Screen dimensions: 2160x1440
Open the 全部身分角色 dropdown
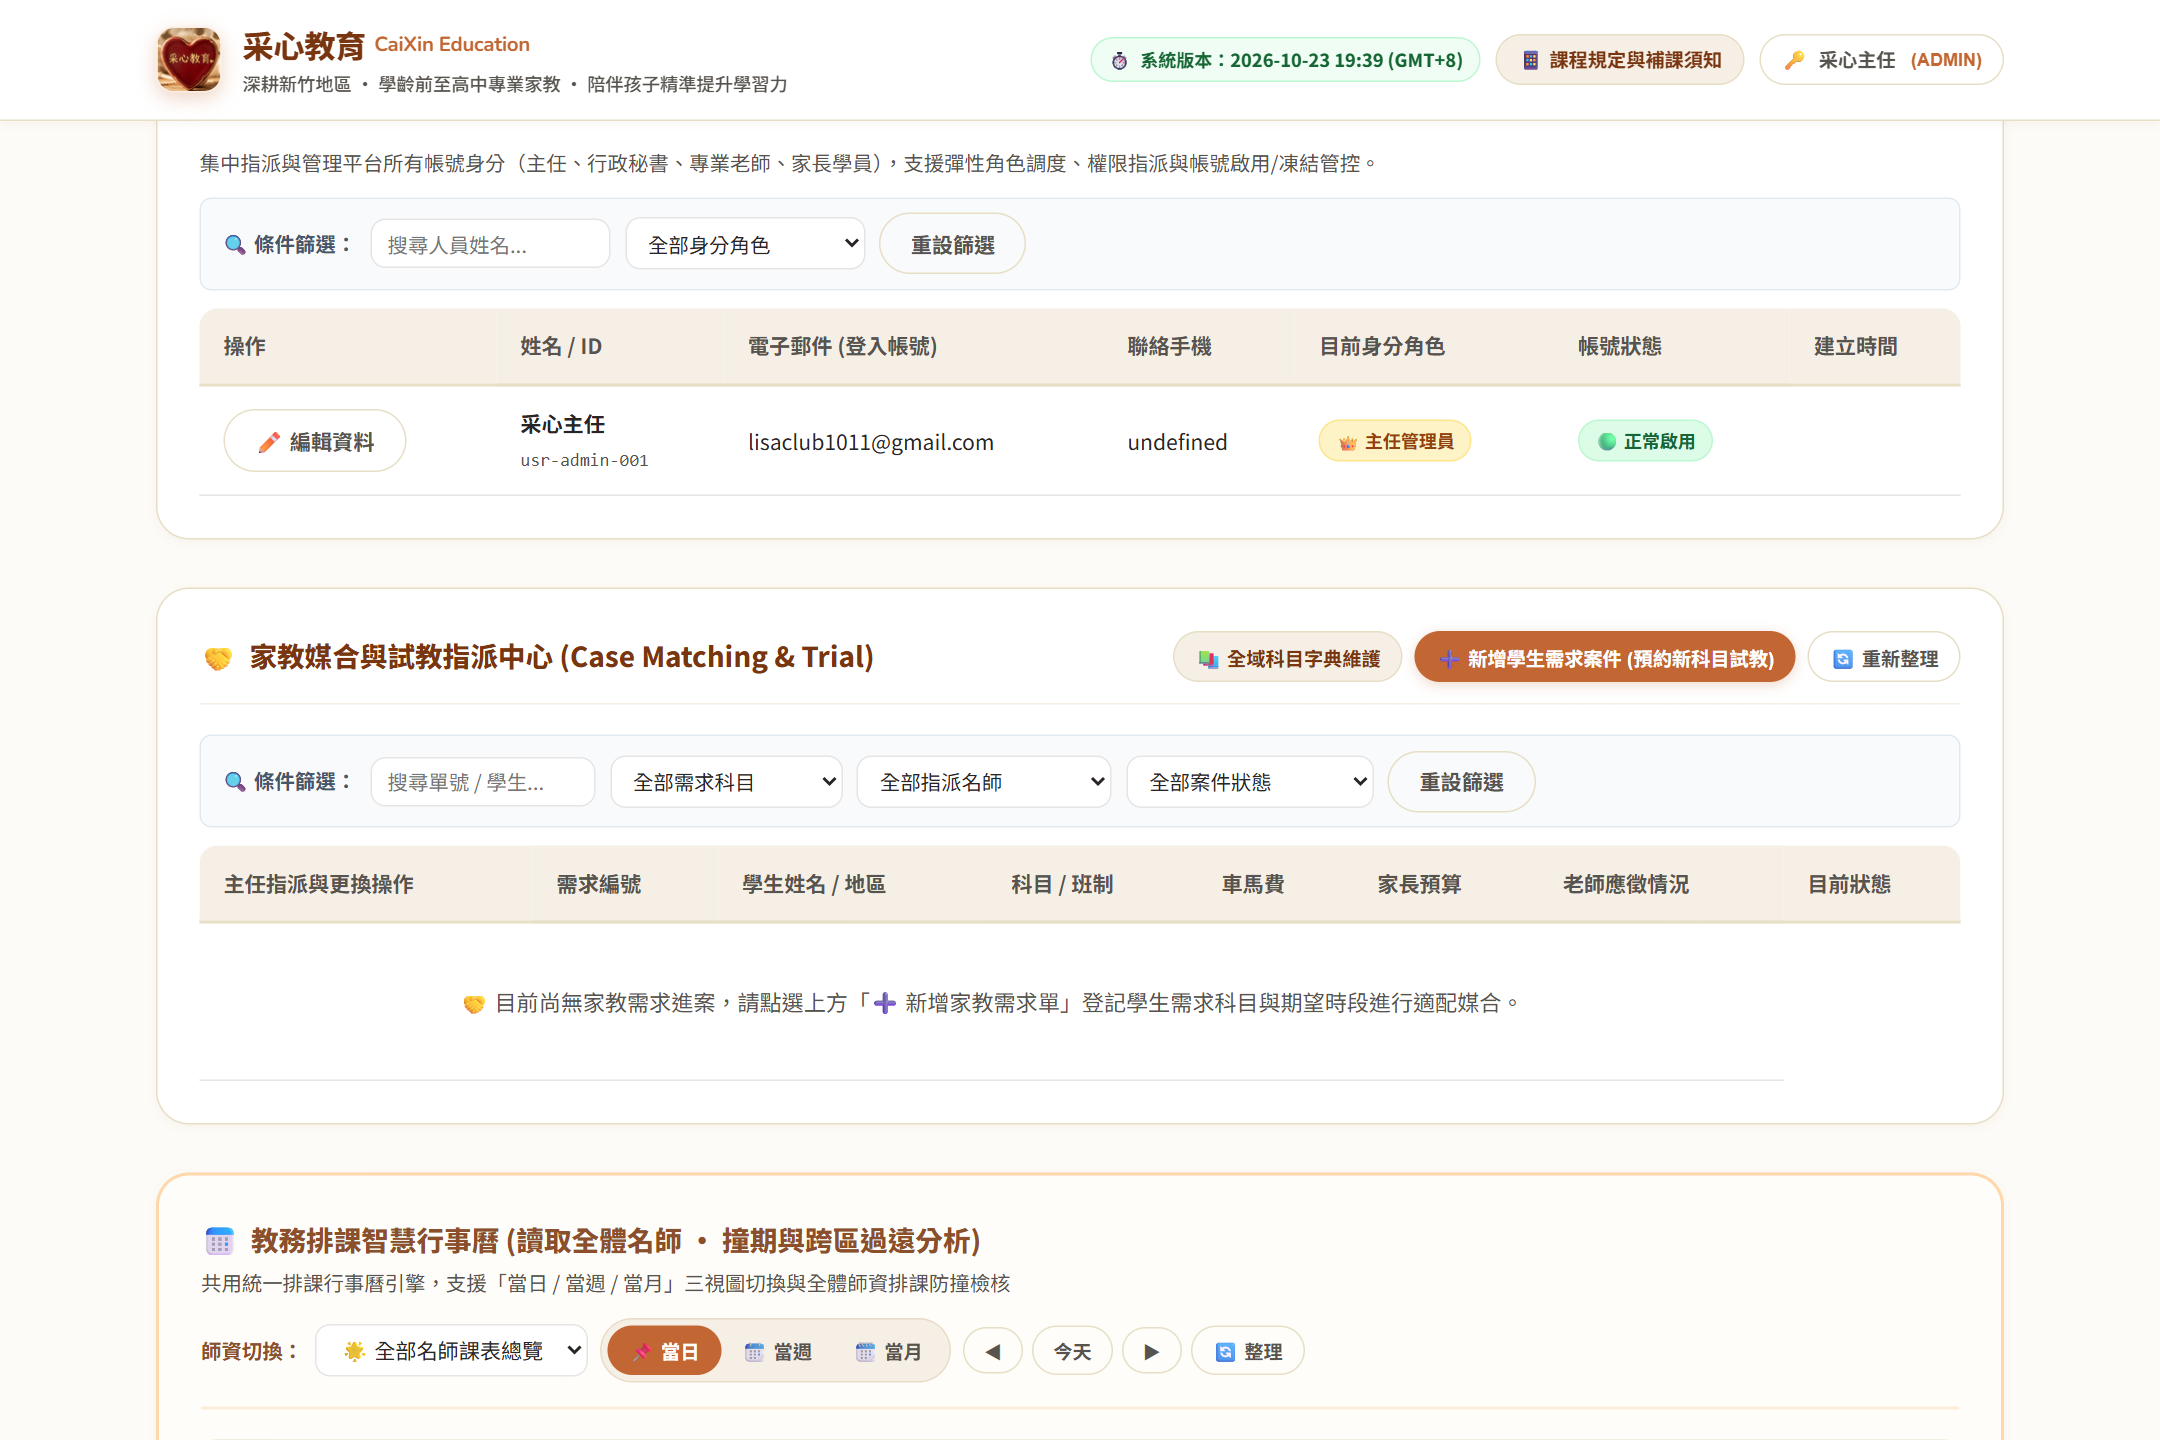745,244
